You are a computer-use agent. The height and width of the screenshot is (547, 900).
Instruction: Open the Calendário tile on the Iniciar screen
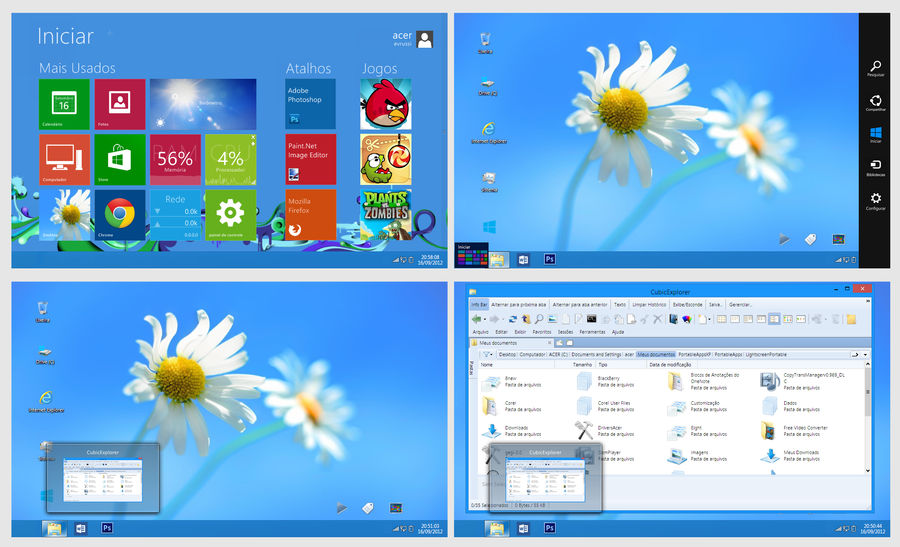pos(64,104)
